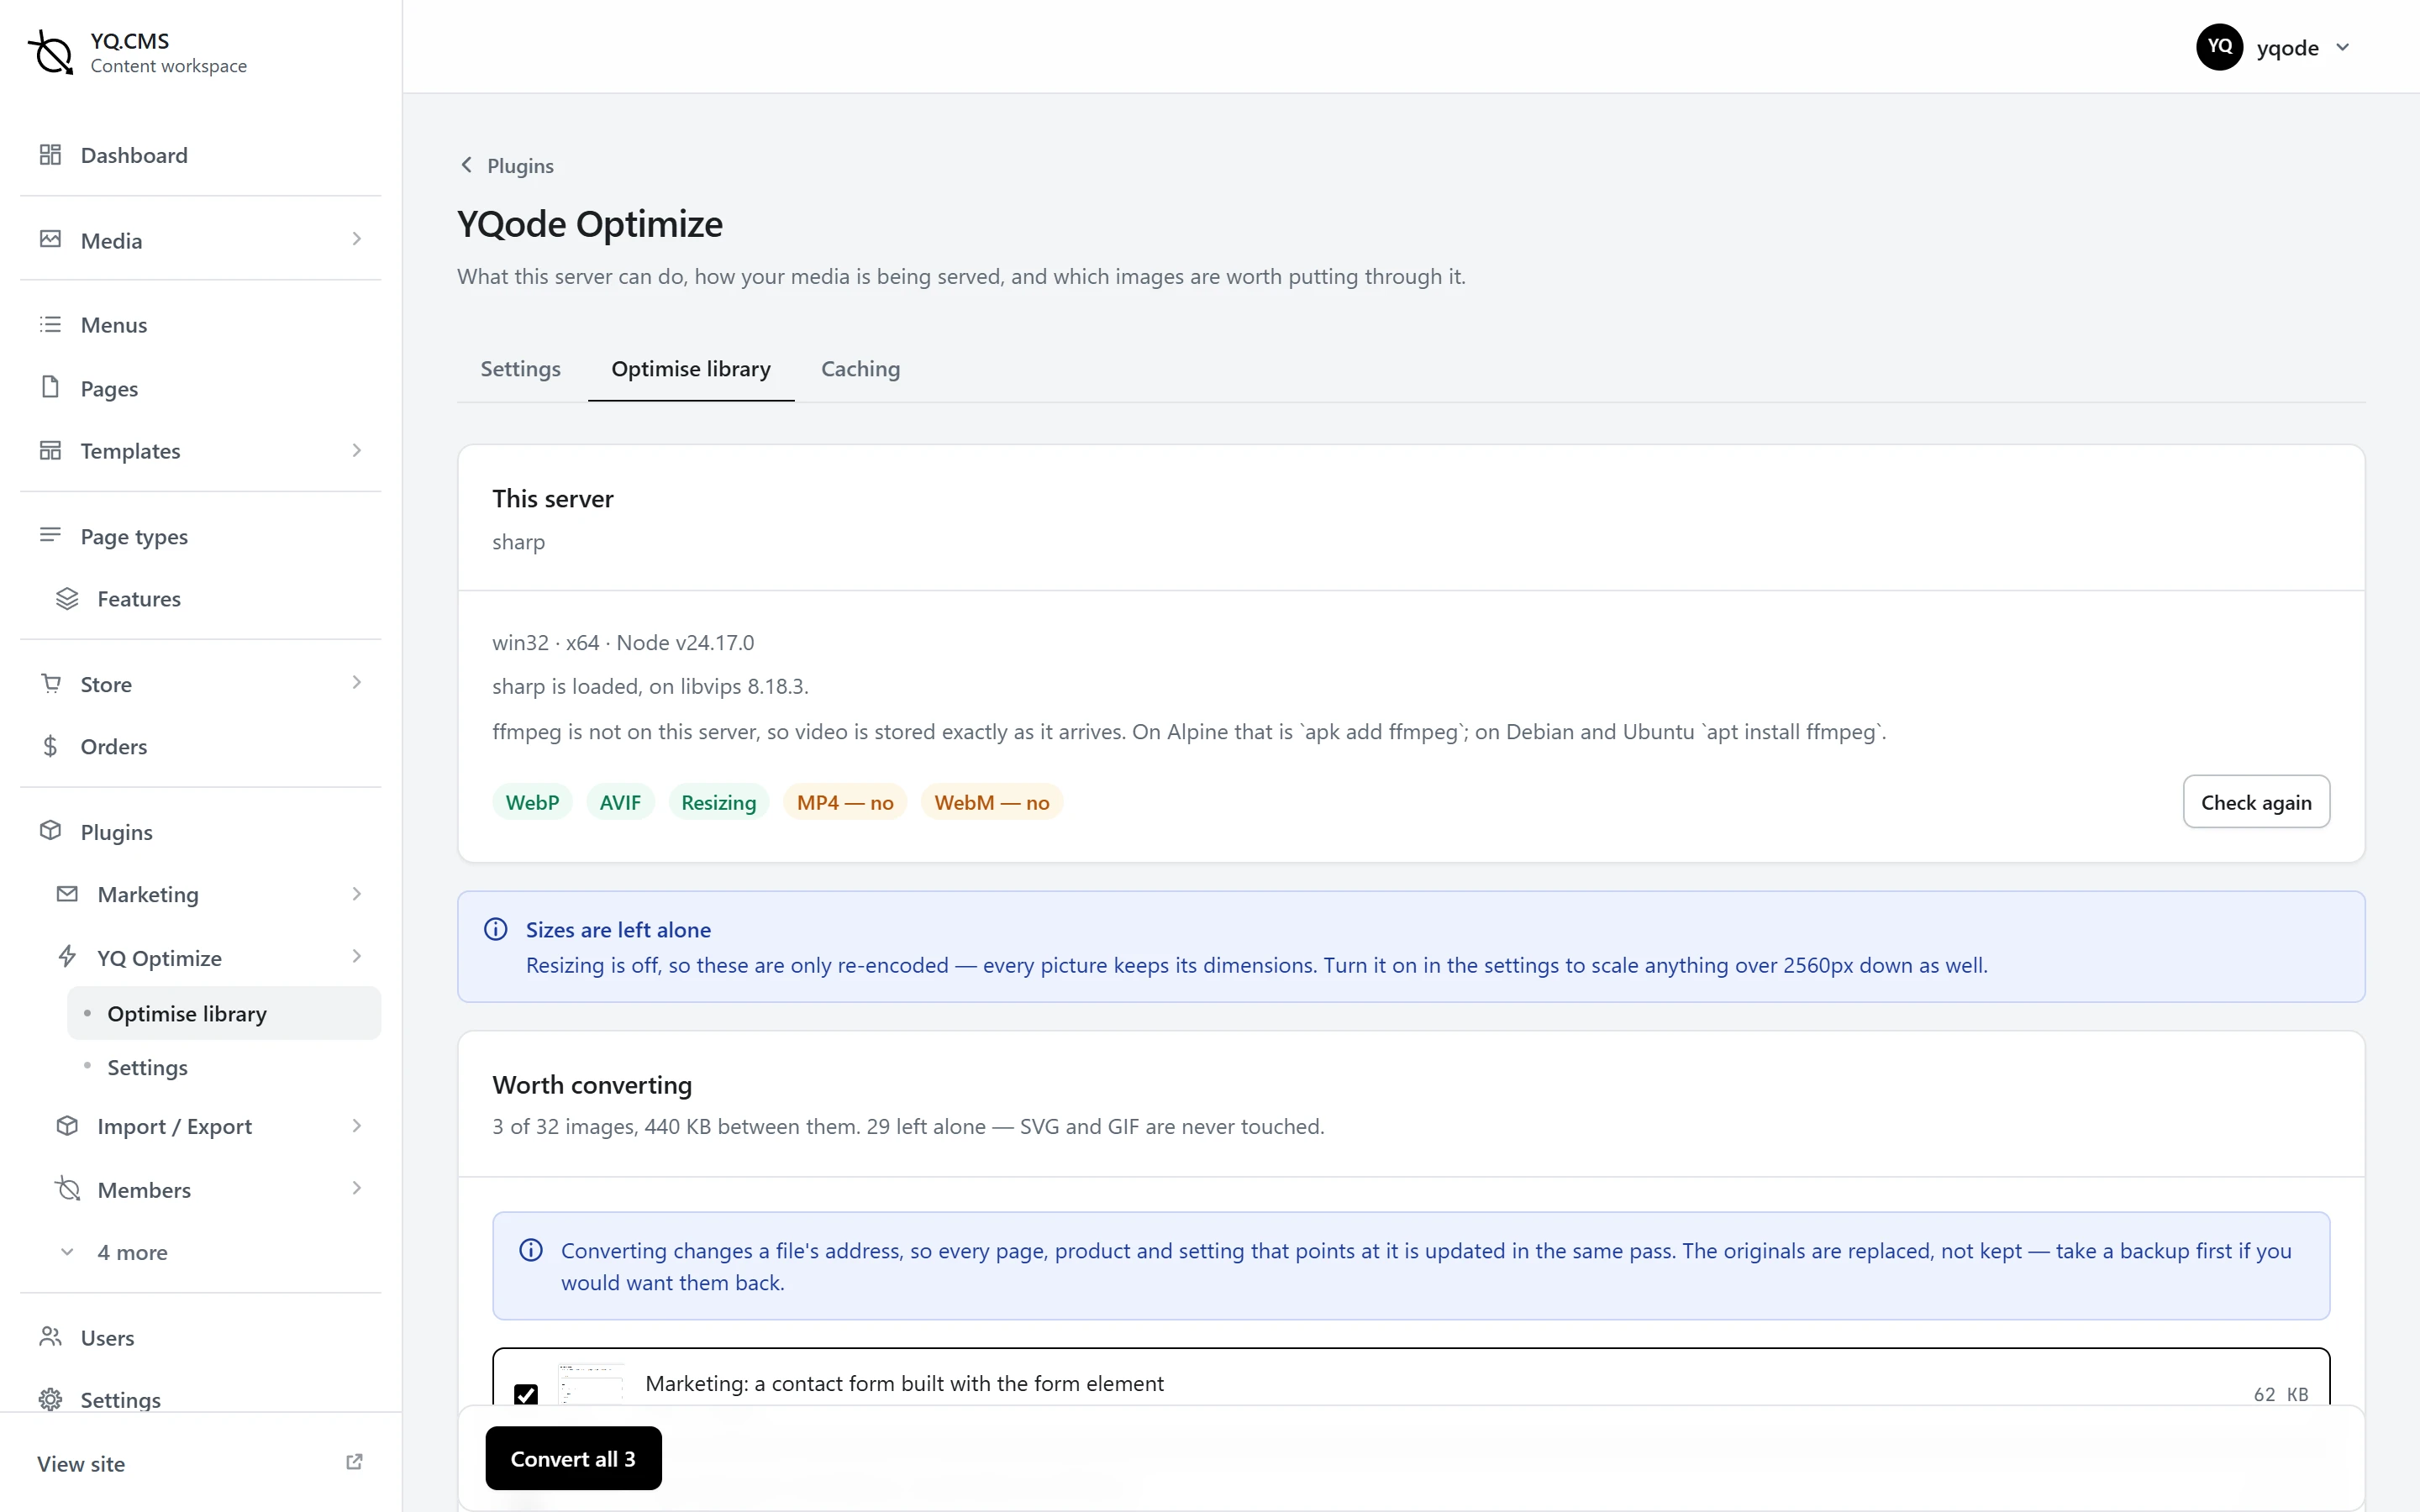This screenshot has height=1512, width=2420.
Task: Open the Dashboard menu item
Action: [x=200, y=155]
